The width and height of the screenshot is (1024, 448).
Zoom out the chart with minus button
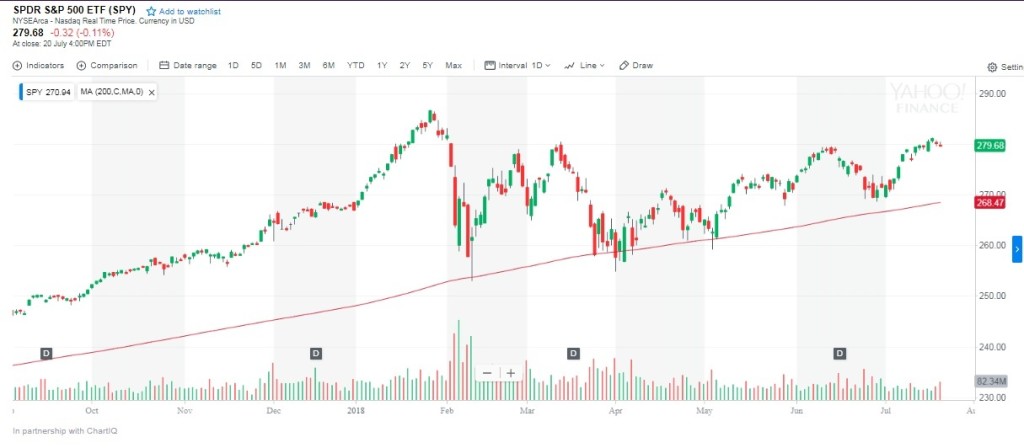[x=487, y=373]
